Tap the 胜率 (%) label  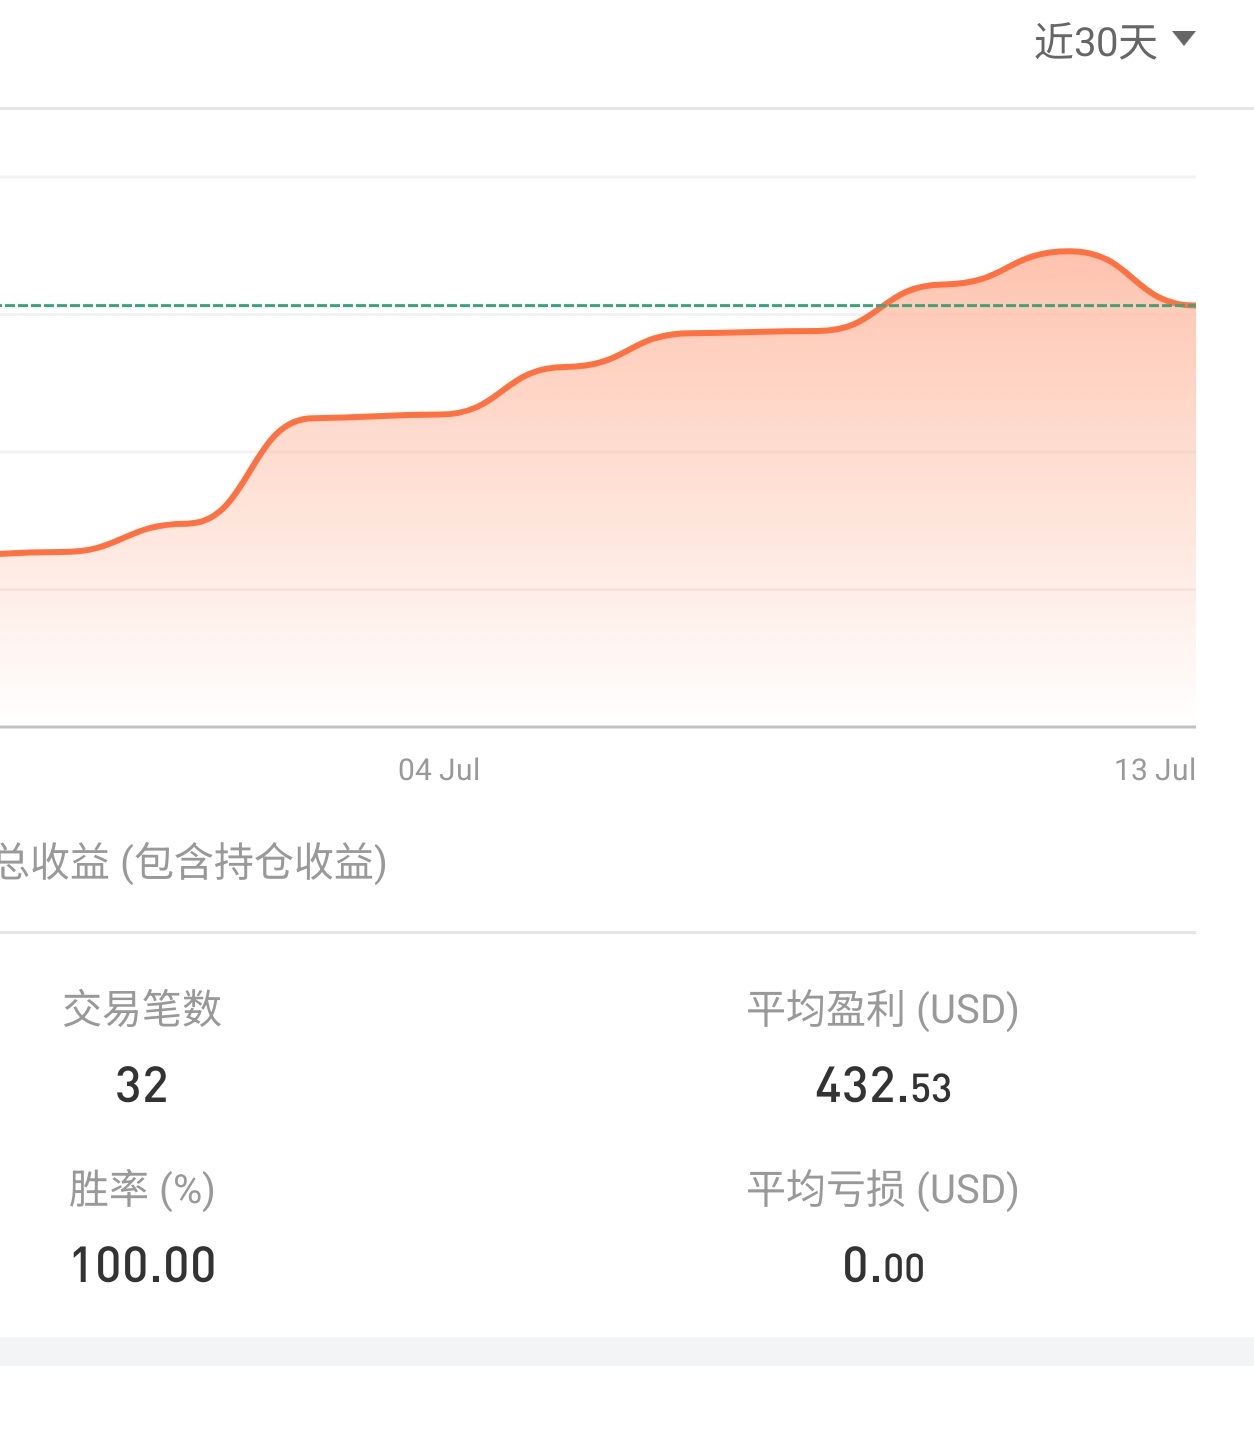[142, 1189]
